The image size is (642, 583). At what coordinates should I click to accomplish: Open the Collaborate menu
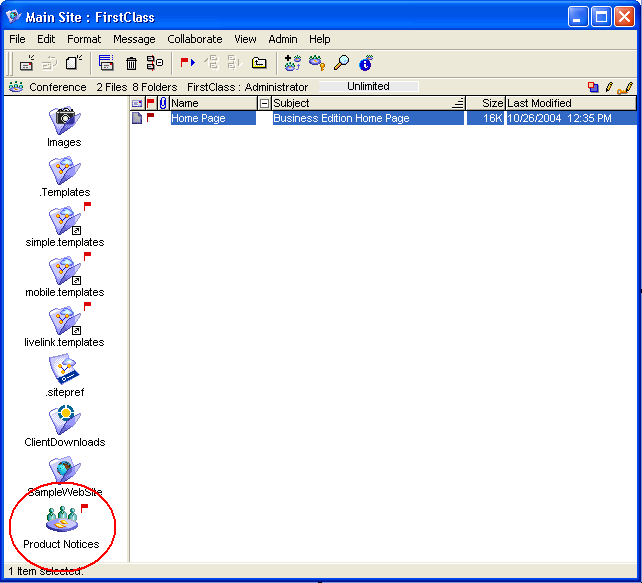coord(195,39)
